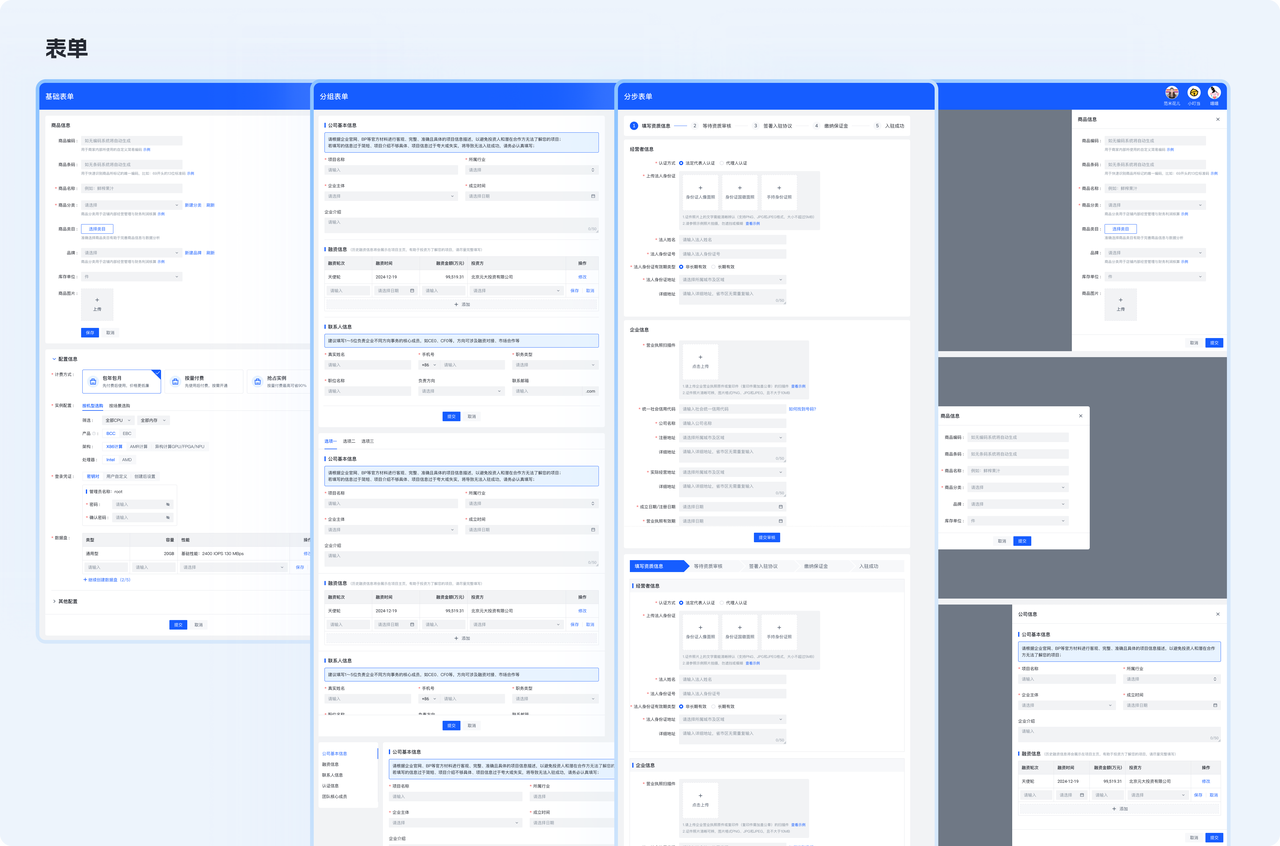The image size is (1280, 846).
Task: Collapse the 配置信息 section
Action: pos(55,359)
